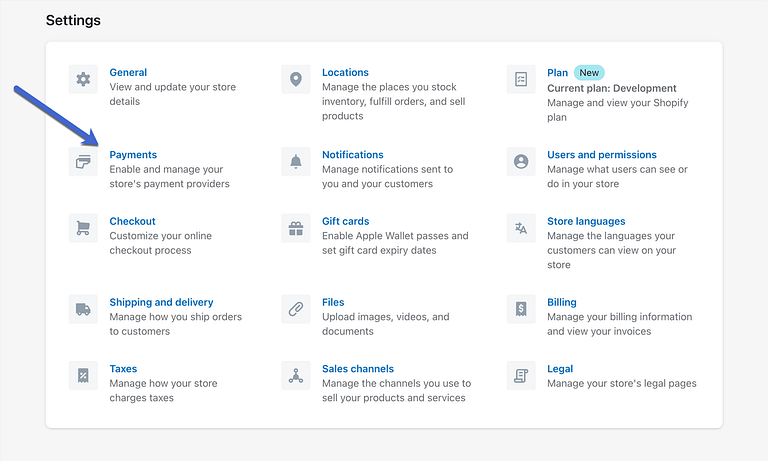
Task: Select the Shipping and delivery link
Action: pyautogui.click(x=161, y=302)
